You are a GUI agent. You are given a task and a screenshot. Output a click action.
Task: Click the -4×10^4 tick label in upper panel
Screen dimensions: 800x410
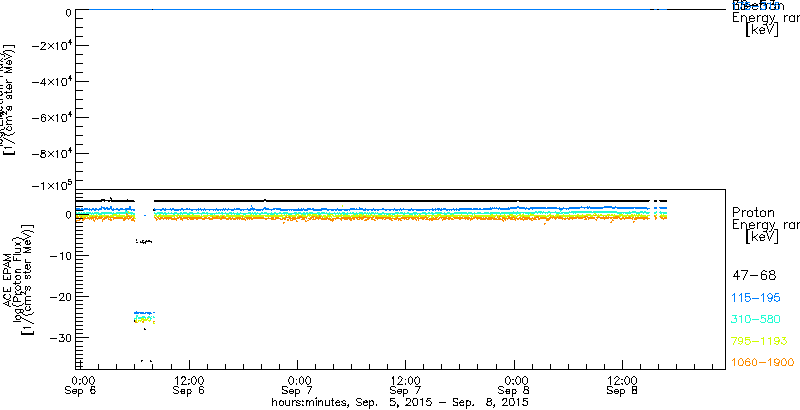pos(51,81)
